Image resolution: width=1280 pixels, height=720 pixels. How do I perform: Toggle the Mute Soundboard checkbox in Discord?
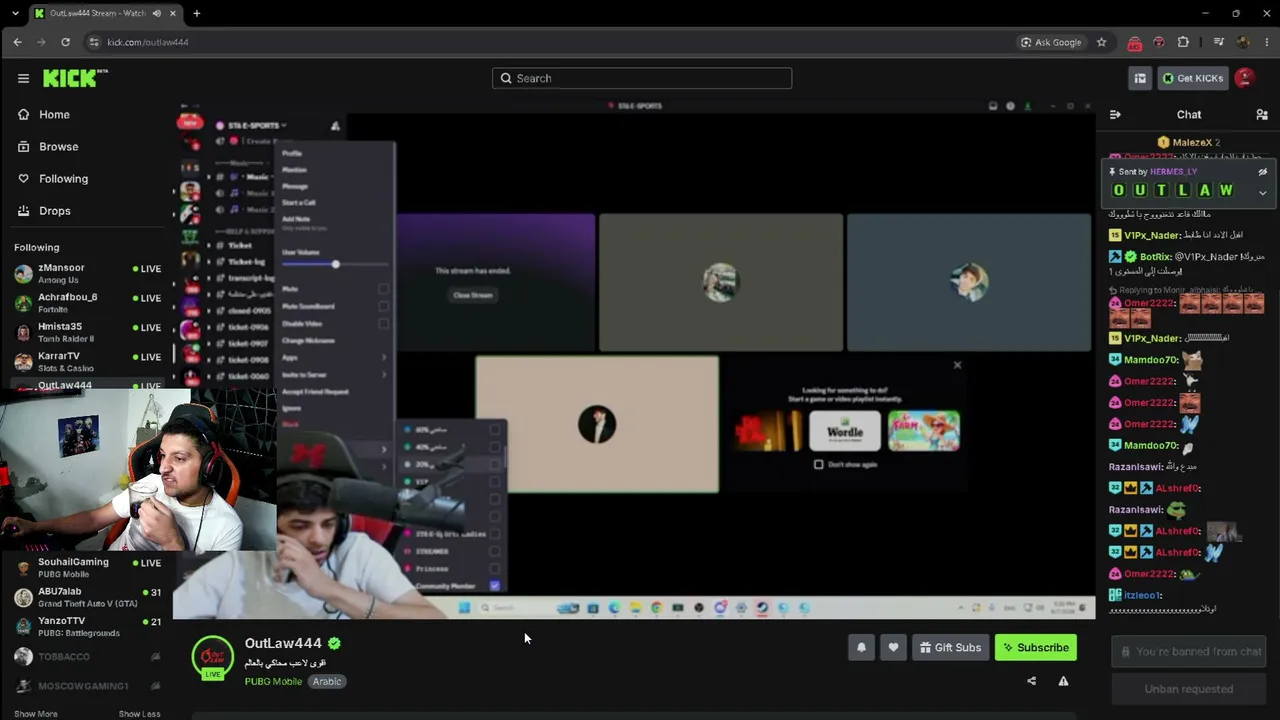point(383,306)
